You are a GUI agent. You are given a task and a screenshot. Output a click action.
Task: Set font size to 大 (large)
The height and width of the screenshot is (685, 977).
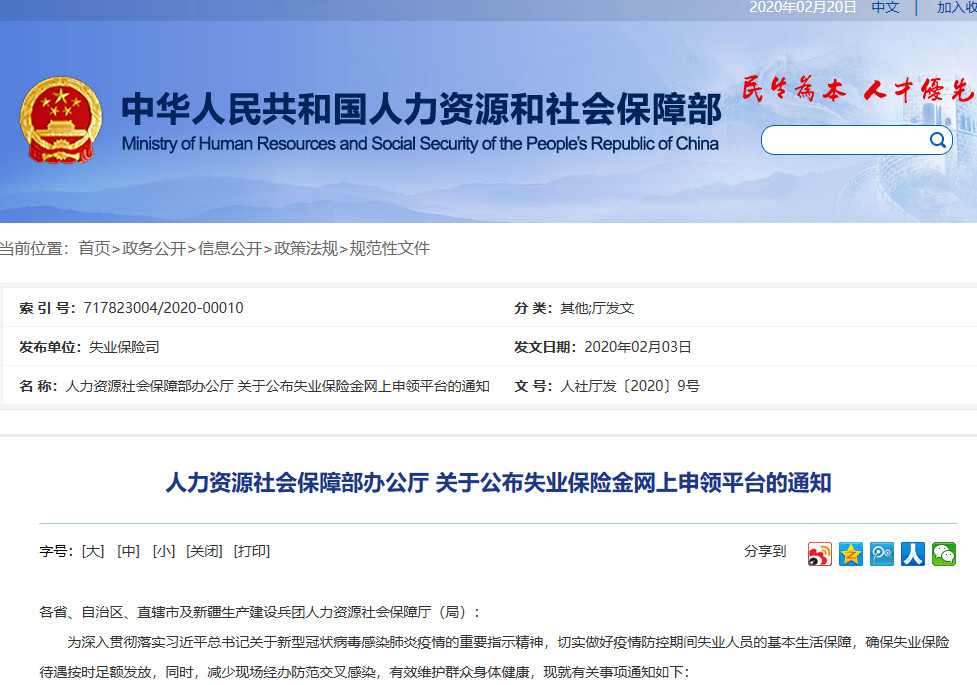point(93,551)
